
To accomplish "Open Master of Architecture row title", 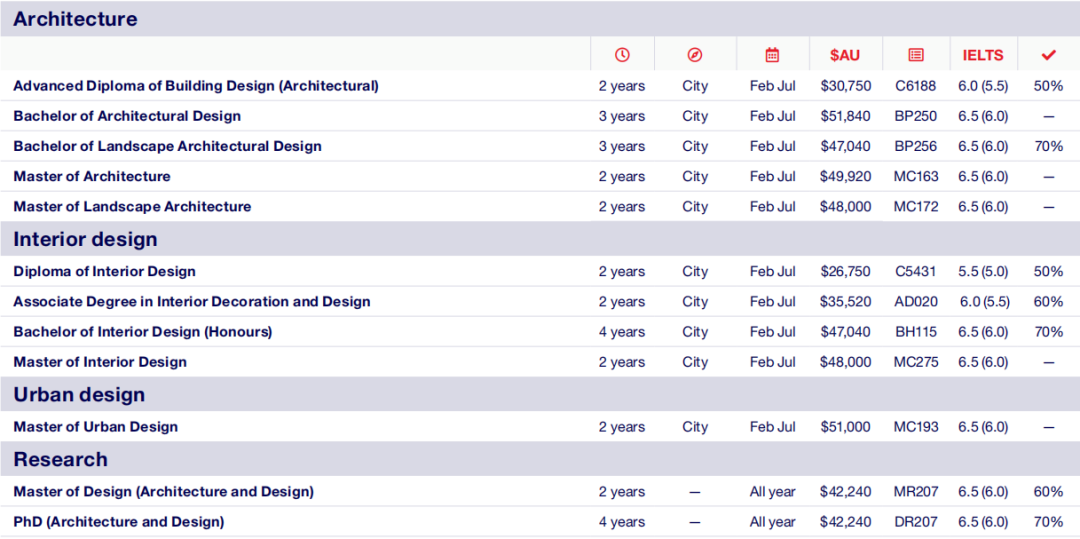I will pos(92,176).
